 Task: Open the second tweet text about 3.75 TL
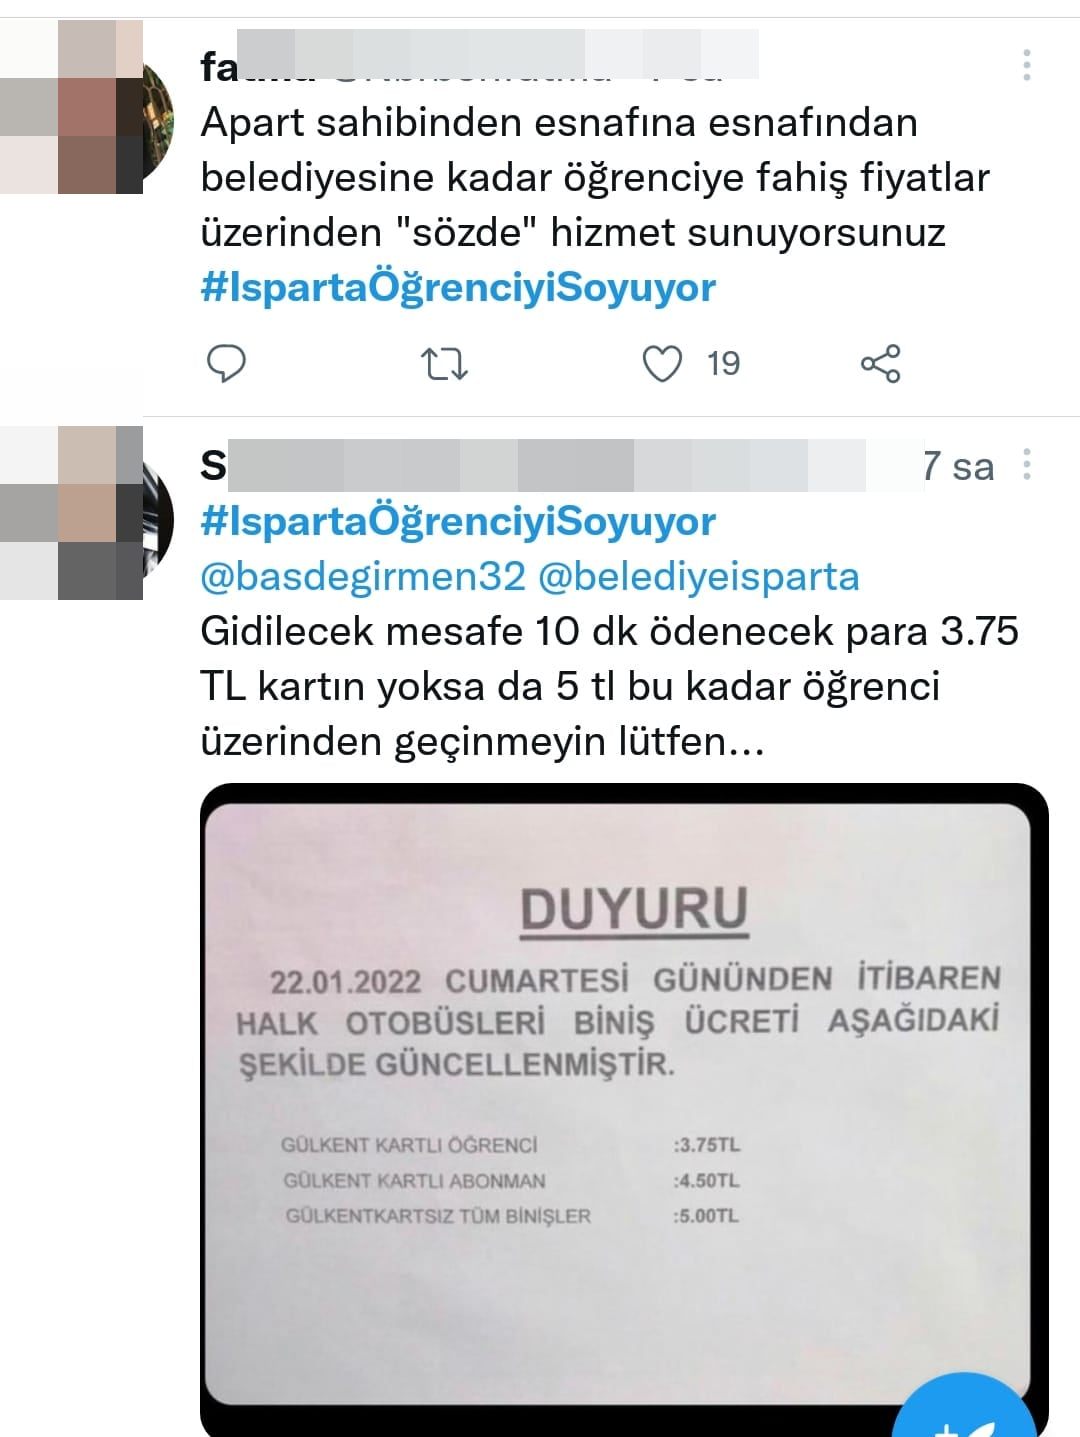(609, 686)
